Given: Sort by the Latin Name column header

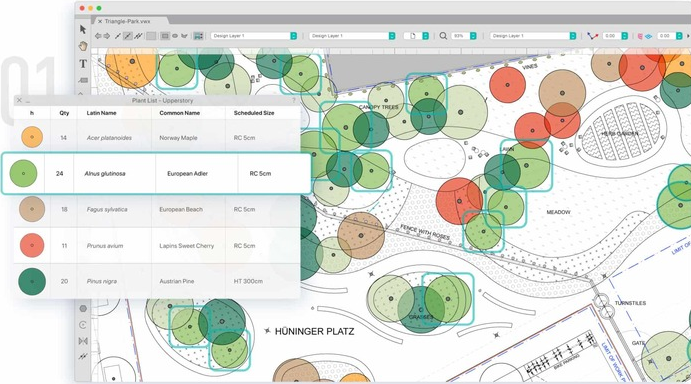Looking at the screenshot, I should click(x=101, y=113).
